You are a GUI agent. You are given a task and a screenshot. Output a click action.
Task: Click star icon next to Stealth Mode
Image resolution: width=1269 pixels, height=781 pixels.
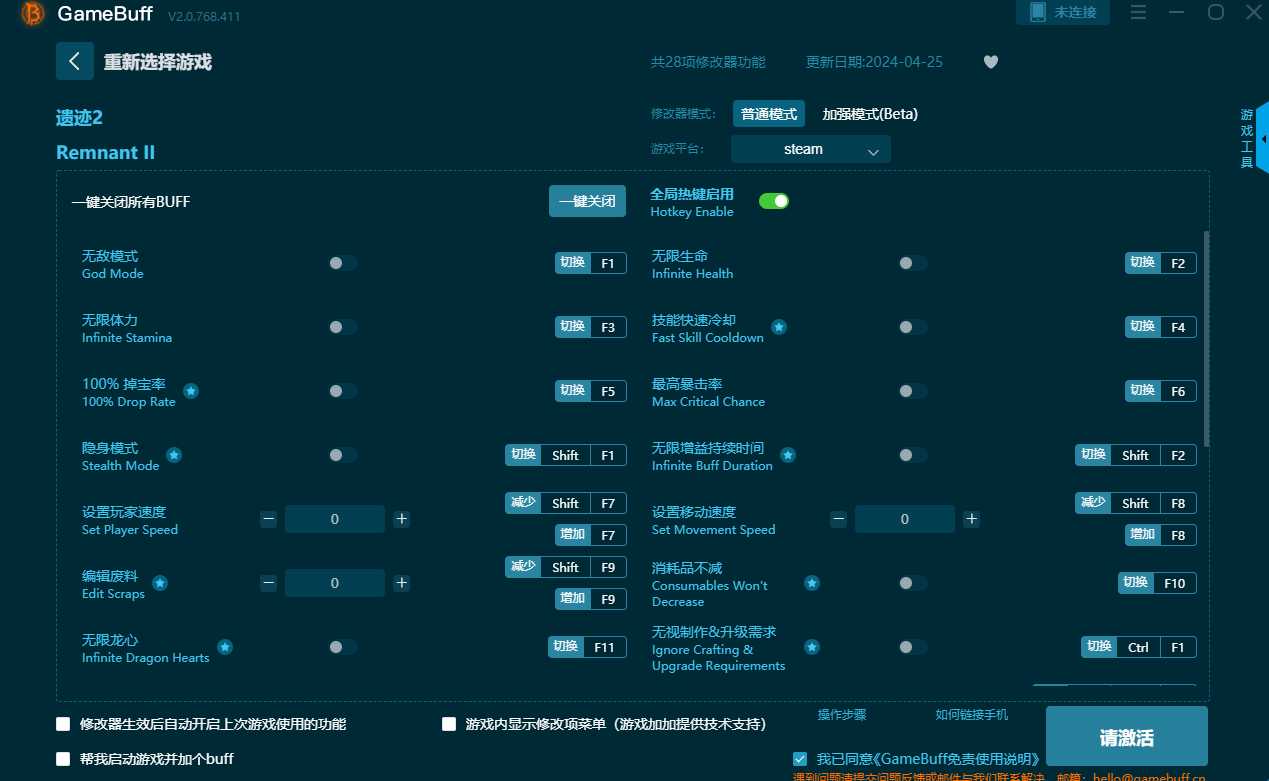point(174,455)
